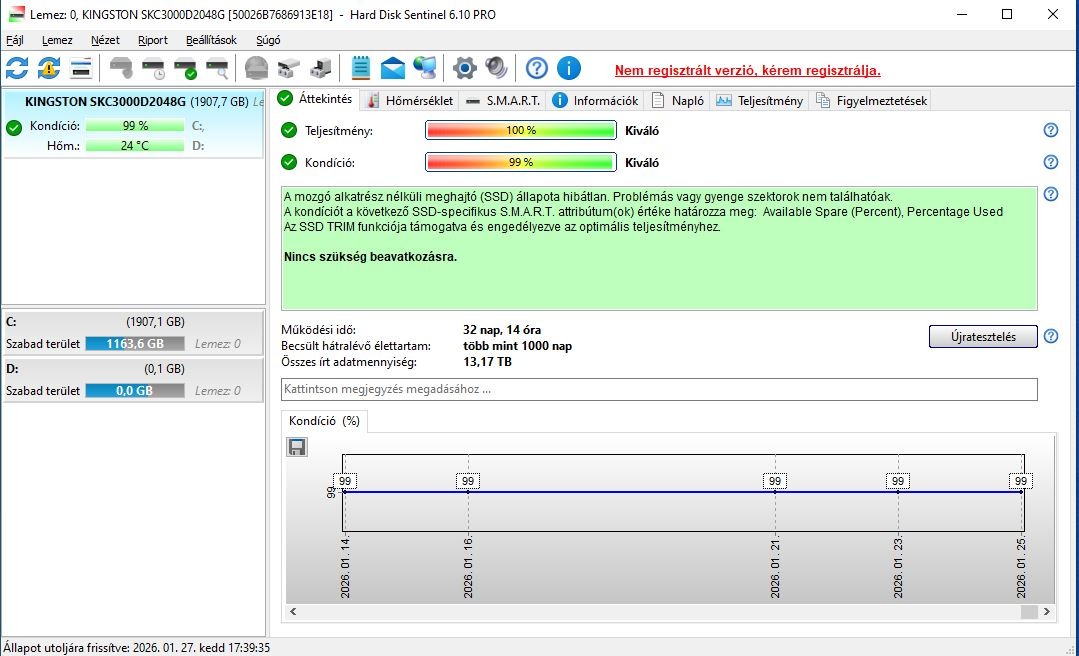Switch to the Figyelmeztetések tab
1079x656 pixels.
pyautogui.click(x=872, y=100)
